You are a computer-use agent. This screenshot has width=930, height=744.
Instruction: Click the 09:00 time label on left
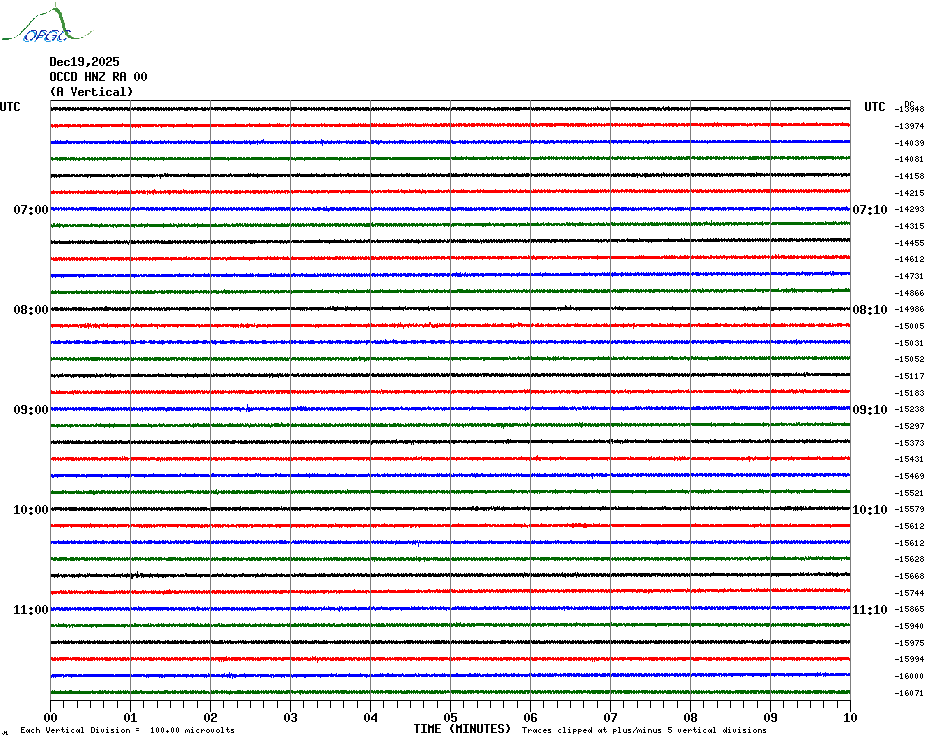(30, 410)
